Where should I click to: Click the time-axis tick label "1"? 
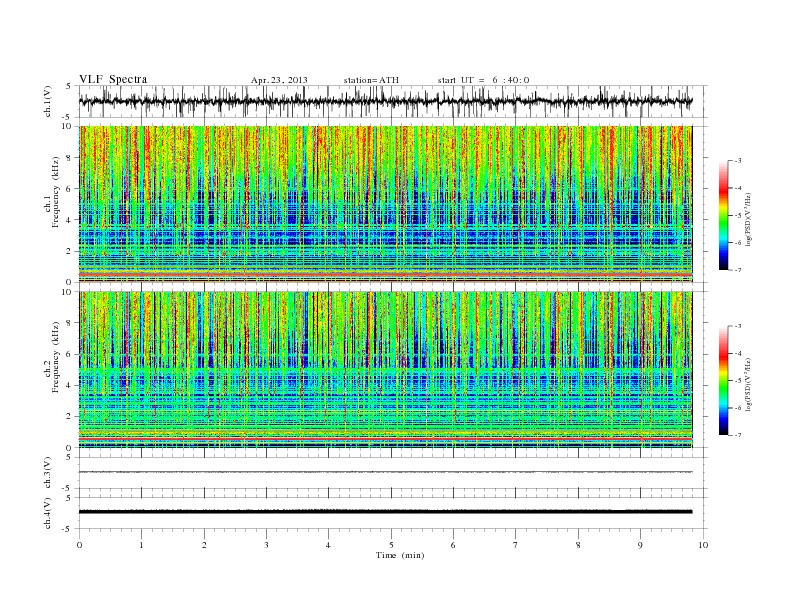[x=141, y=545]
